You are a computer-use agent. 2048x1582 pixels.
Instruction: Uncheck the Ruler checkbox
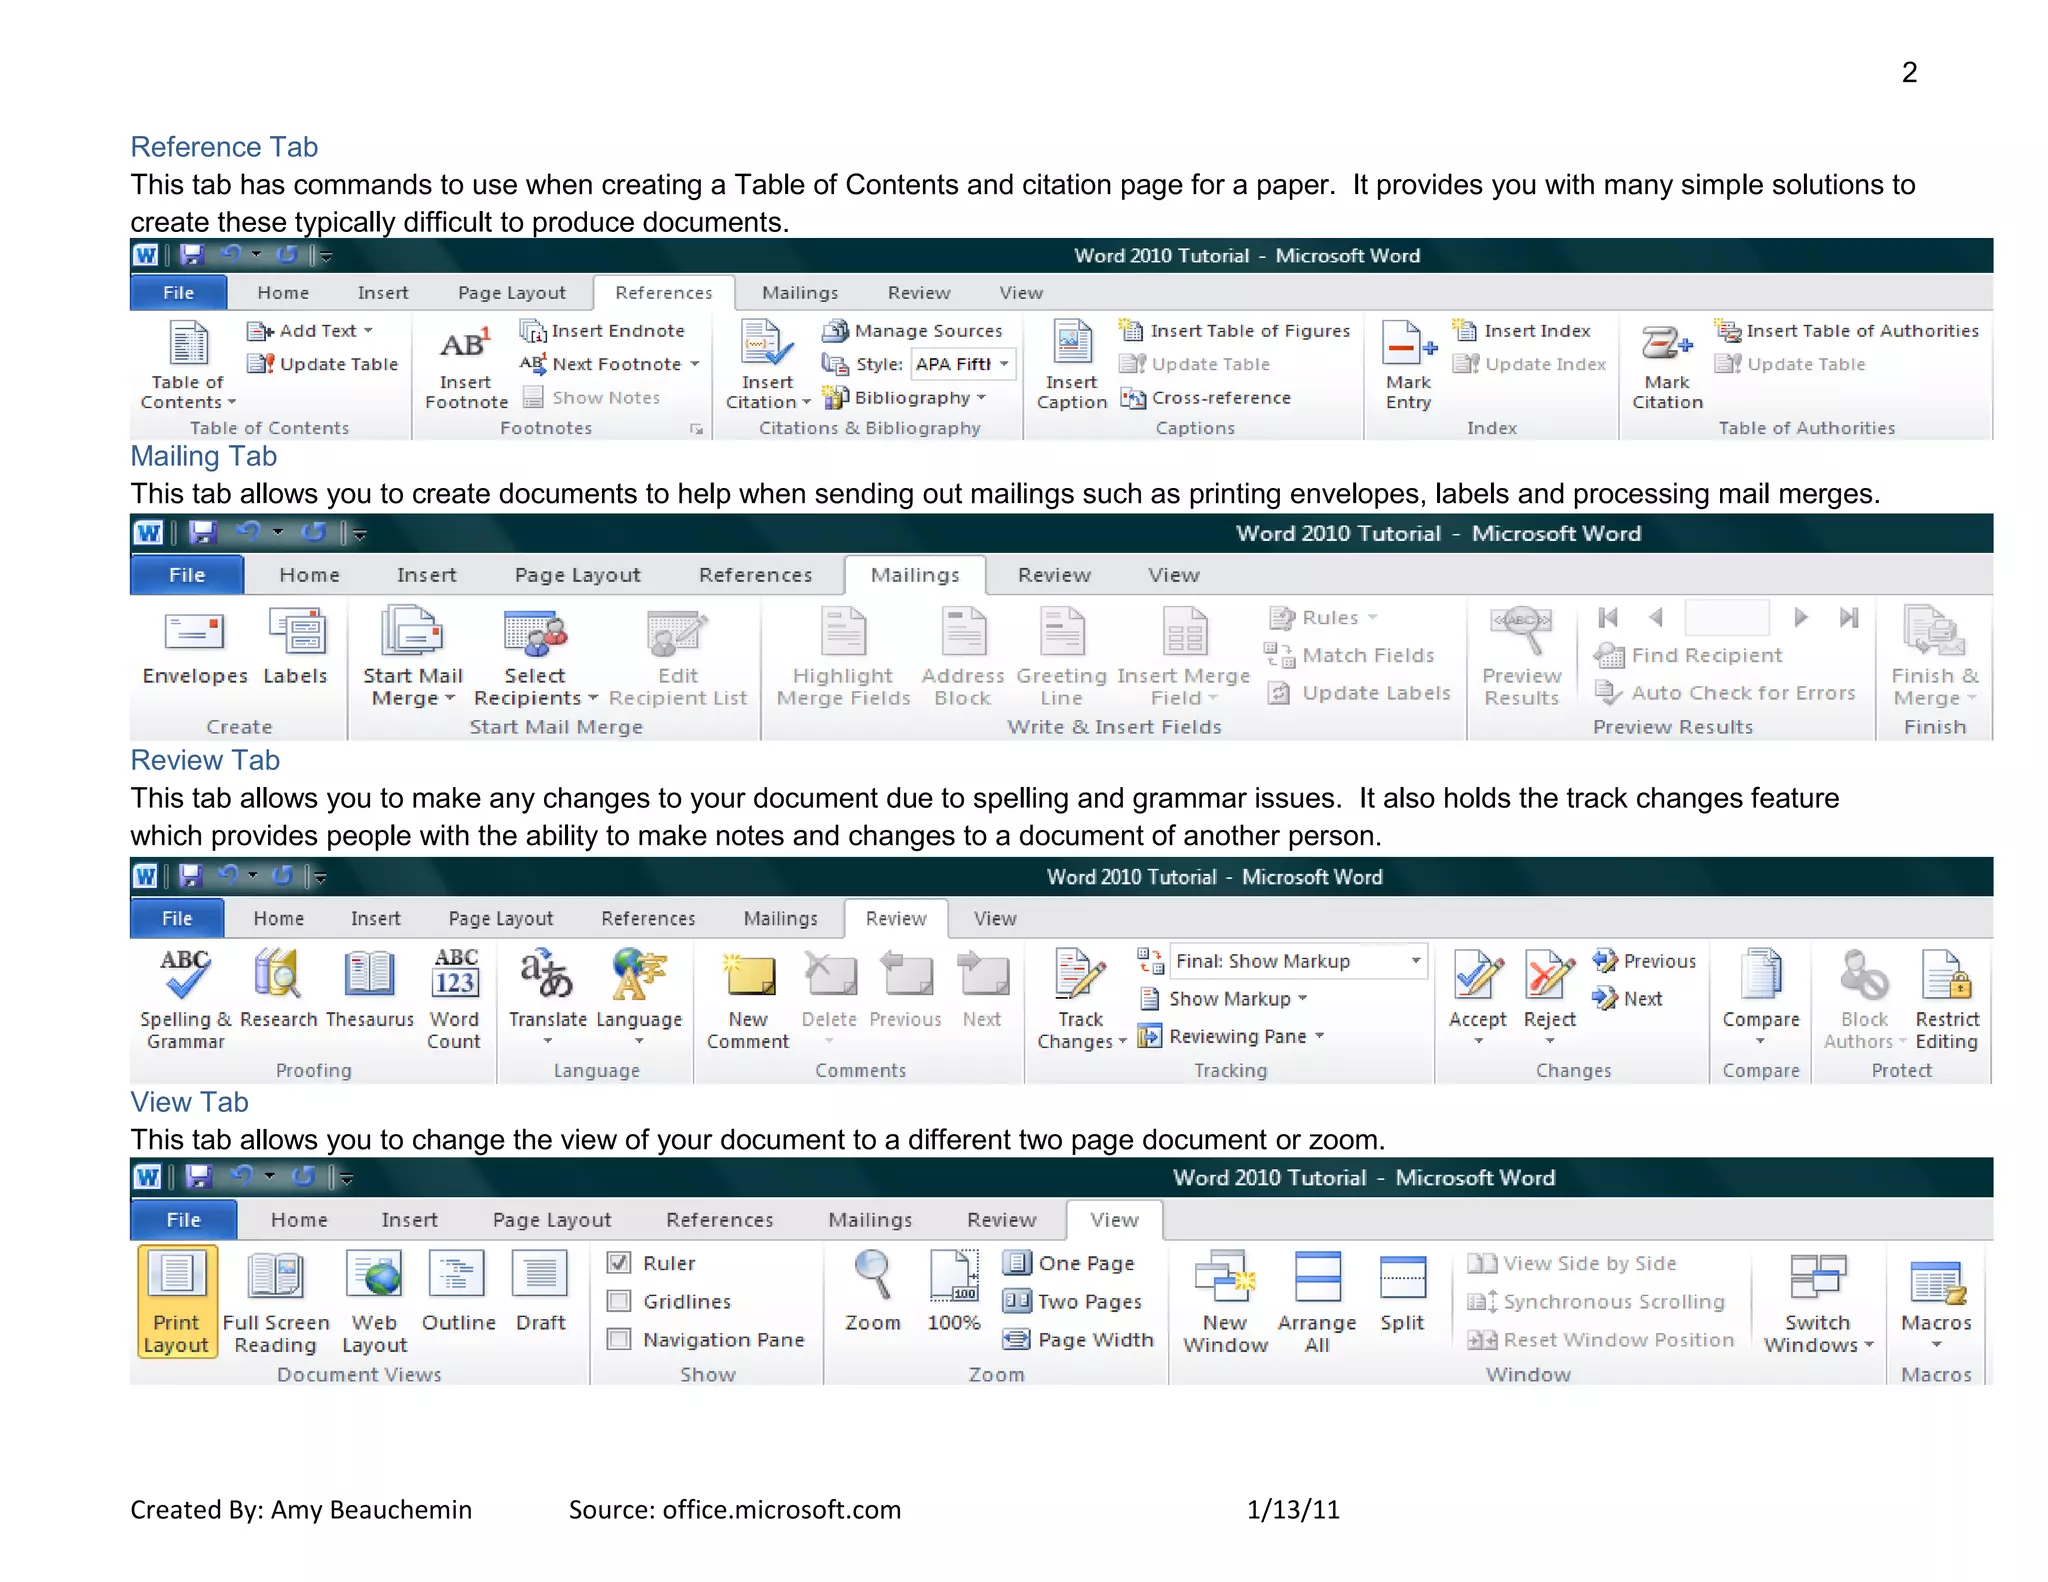coord(620,1263)
